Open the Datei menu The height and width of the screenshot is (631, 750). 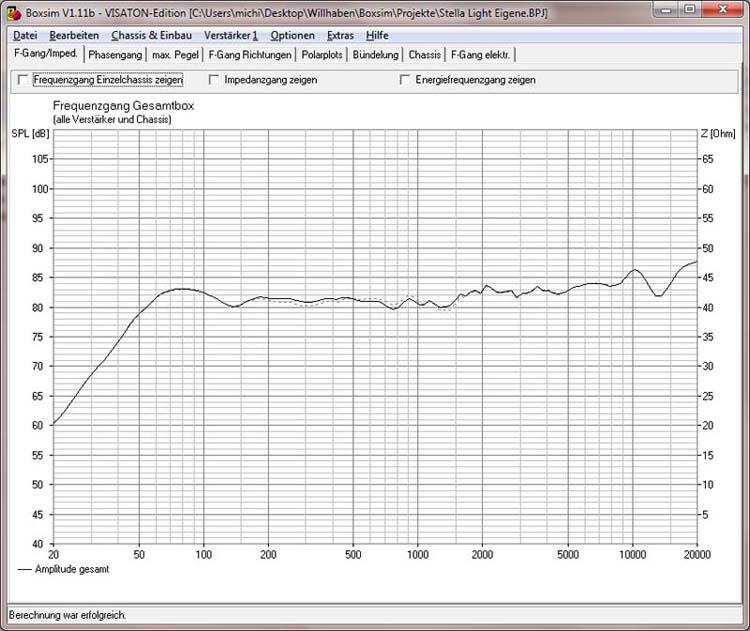(25, 35)
